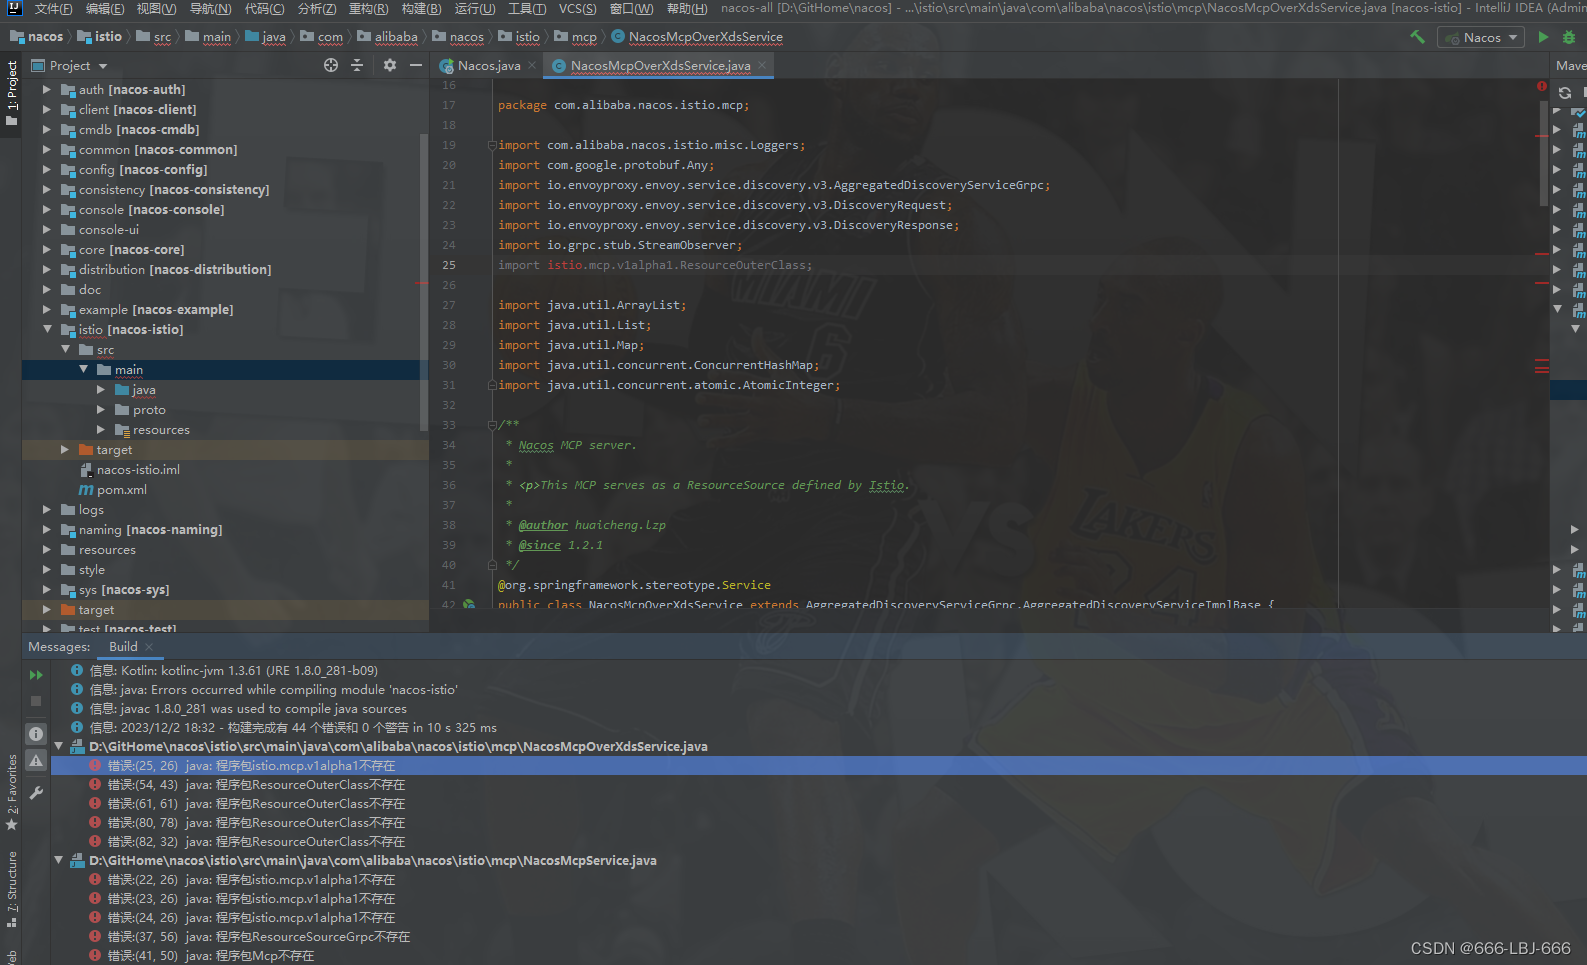Refresh Maven projects icon
Image resolution: width=1587 pixels, height=965 pixels.
[x=1565, y=93]
